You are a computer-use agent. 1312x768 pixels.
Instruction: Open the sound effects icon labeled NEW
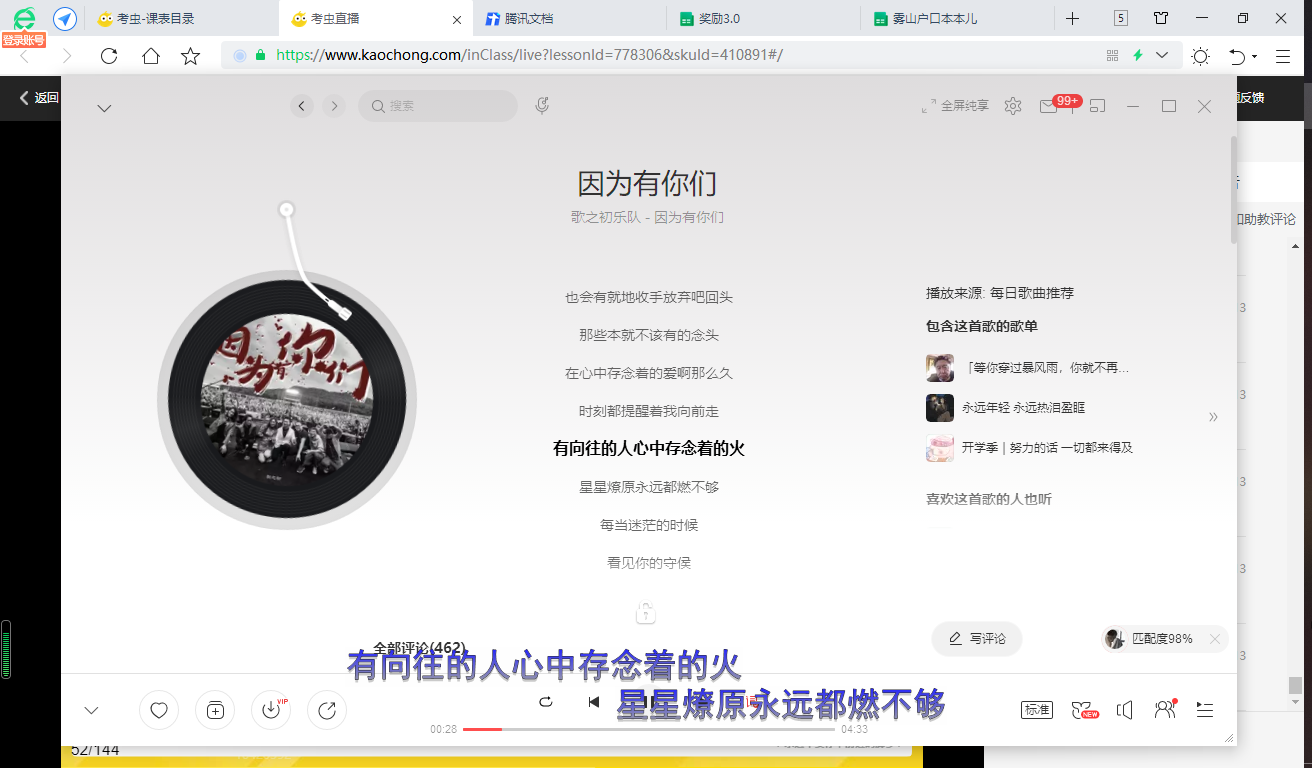click(x=1083, y=710)
